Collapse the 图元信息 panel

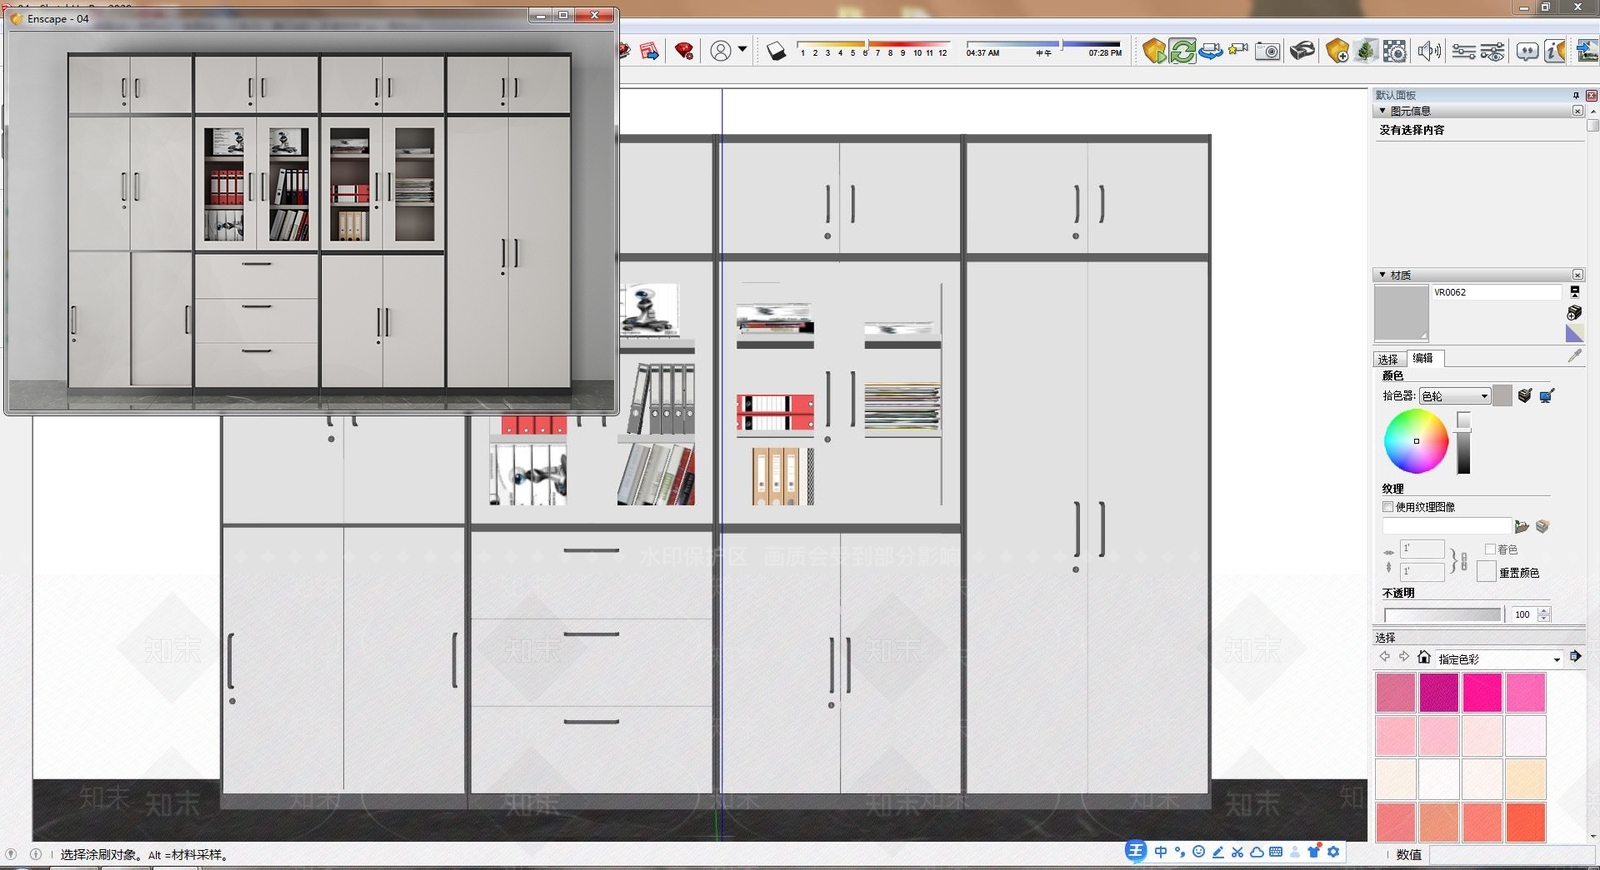[1383, 111]
